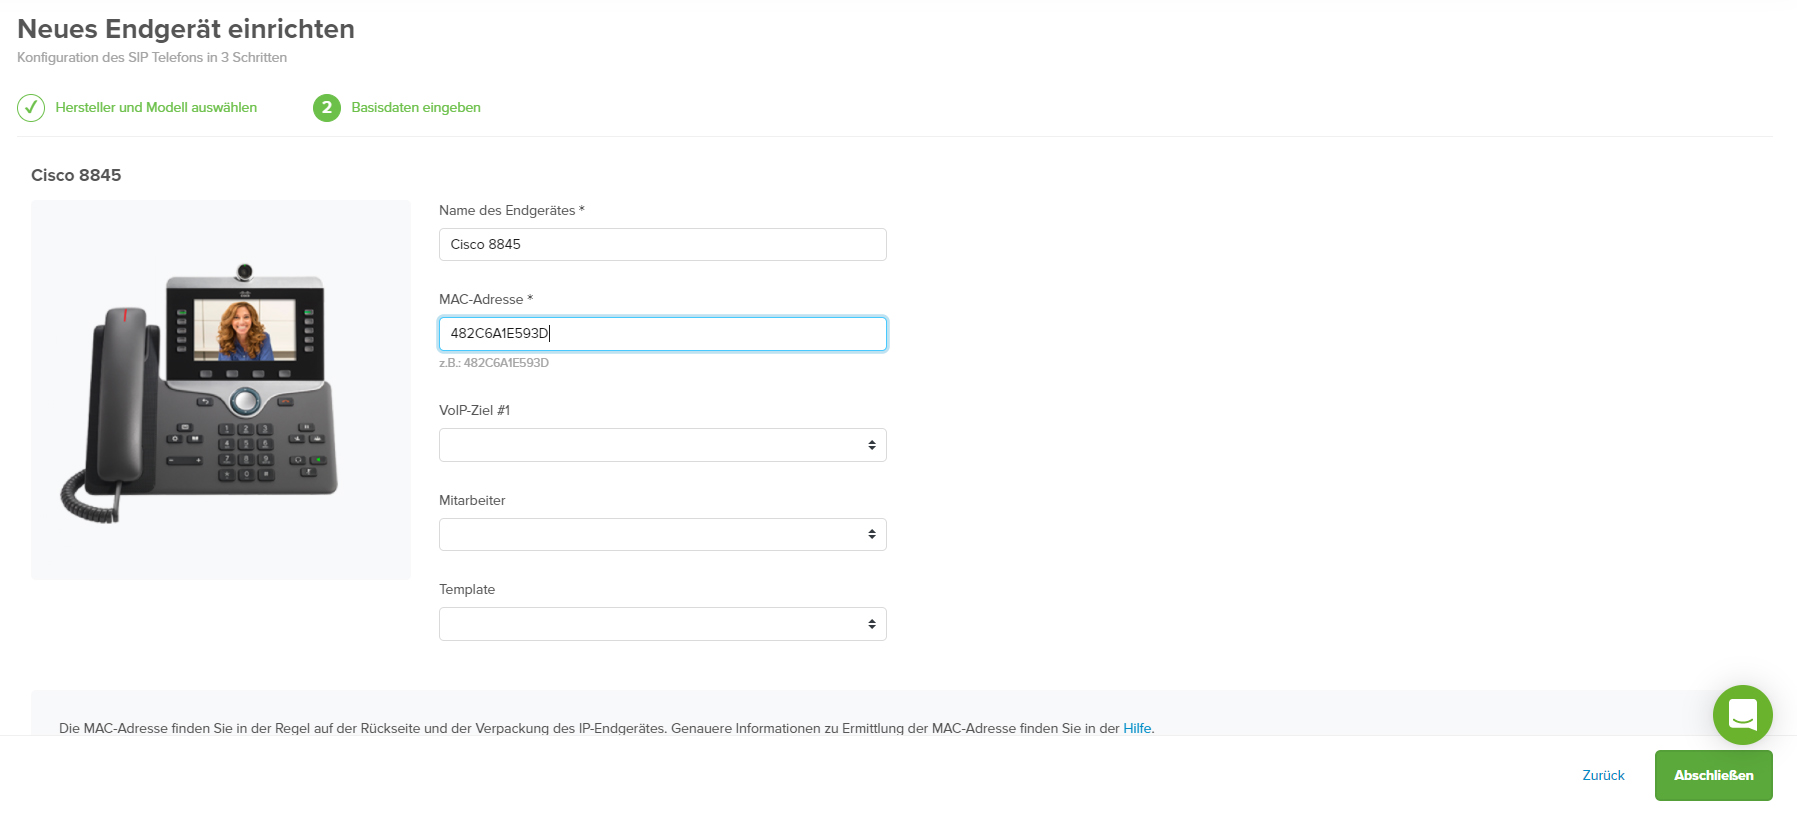Click the Zurück link
1797x813 pixels.
pyautogui.click(x=1603, y=775)
